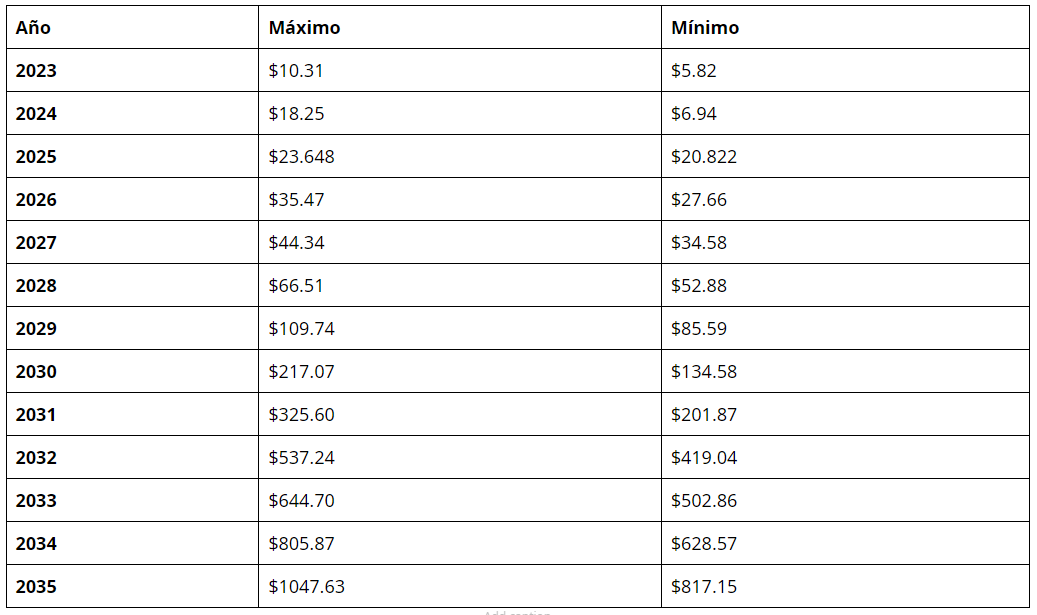
Task: Select the $537.24 maximum cell
Action: click(460, 457)
